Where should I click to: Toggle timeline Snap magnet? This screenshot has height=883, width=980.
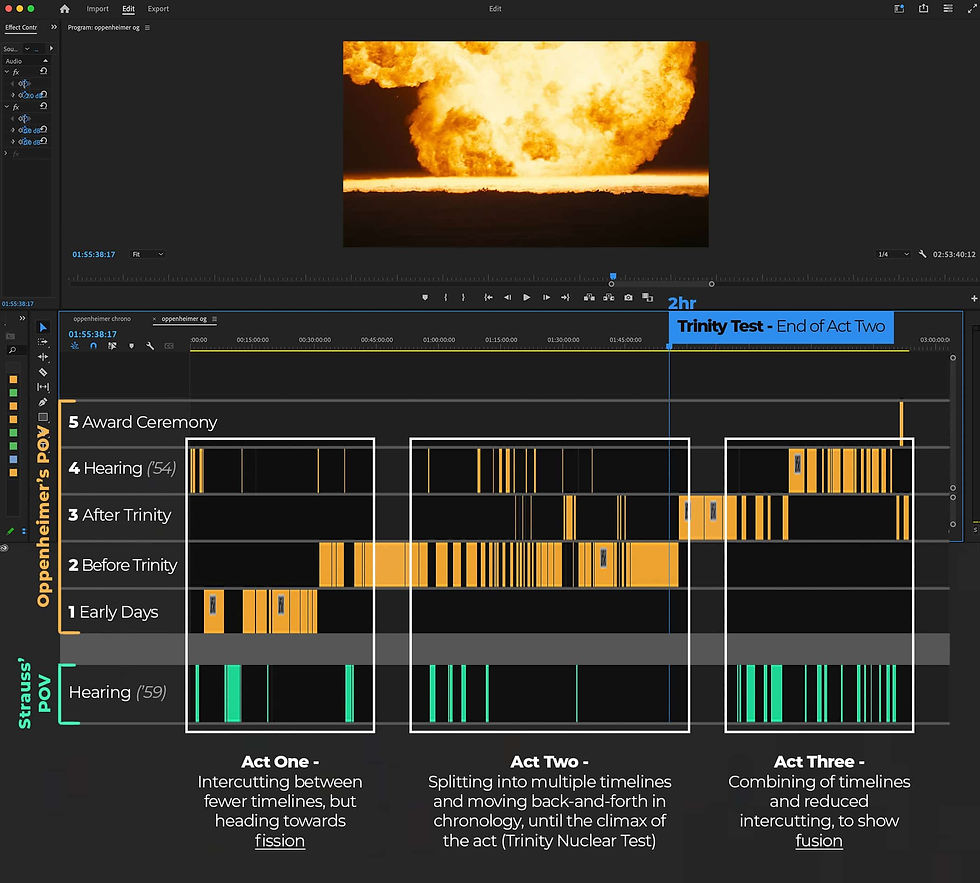point(93,346)
